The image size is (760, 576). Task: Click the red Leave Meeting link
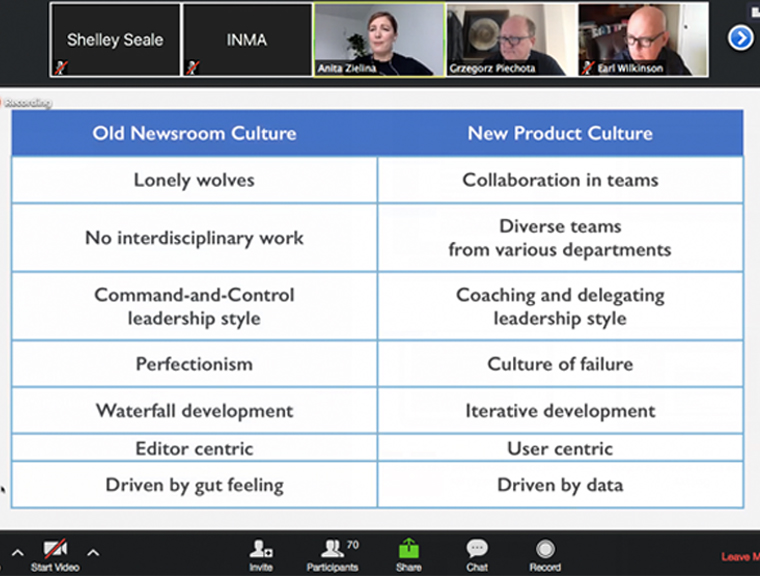(x=740, y=557)
